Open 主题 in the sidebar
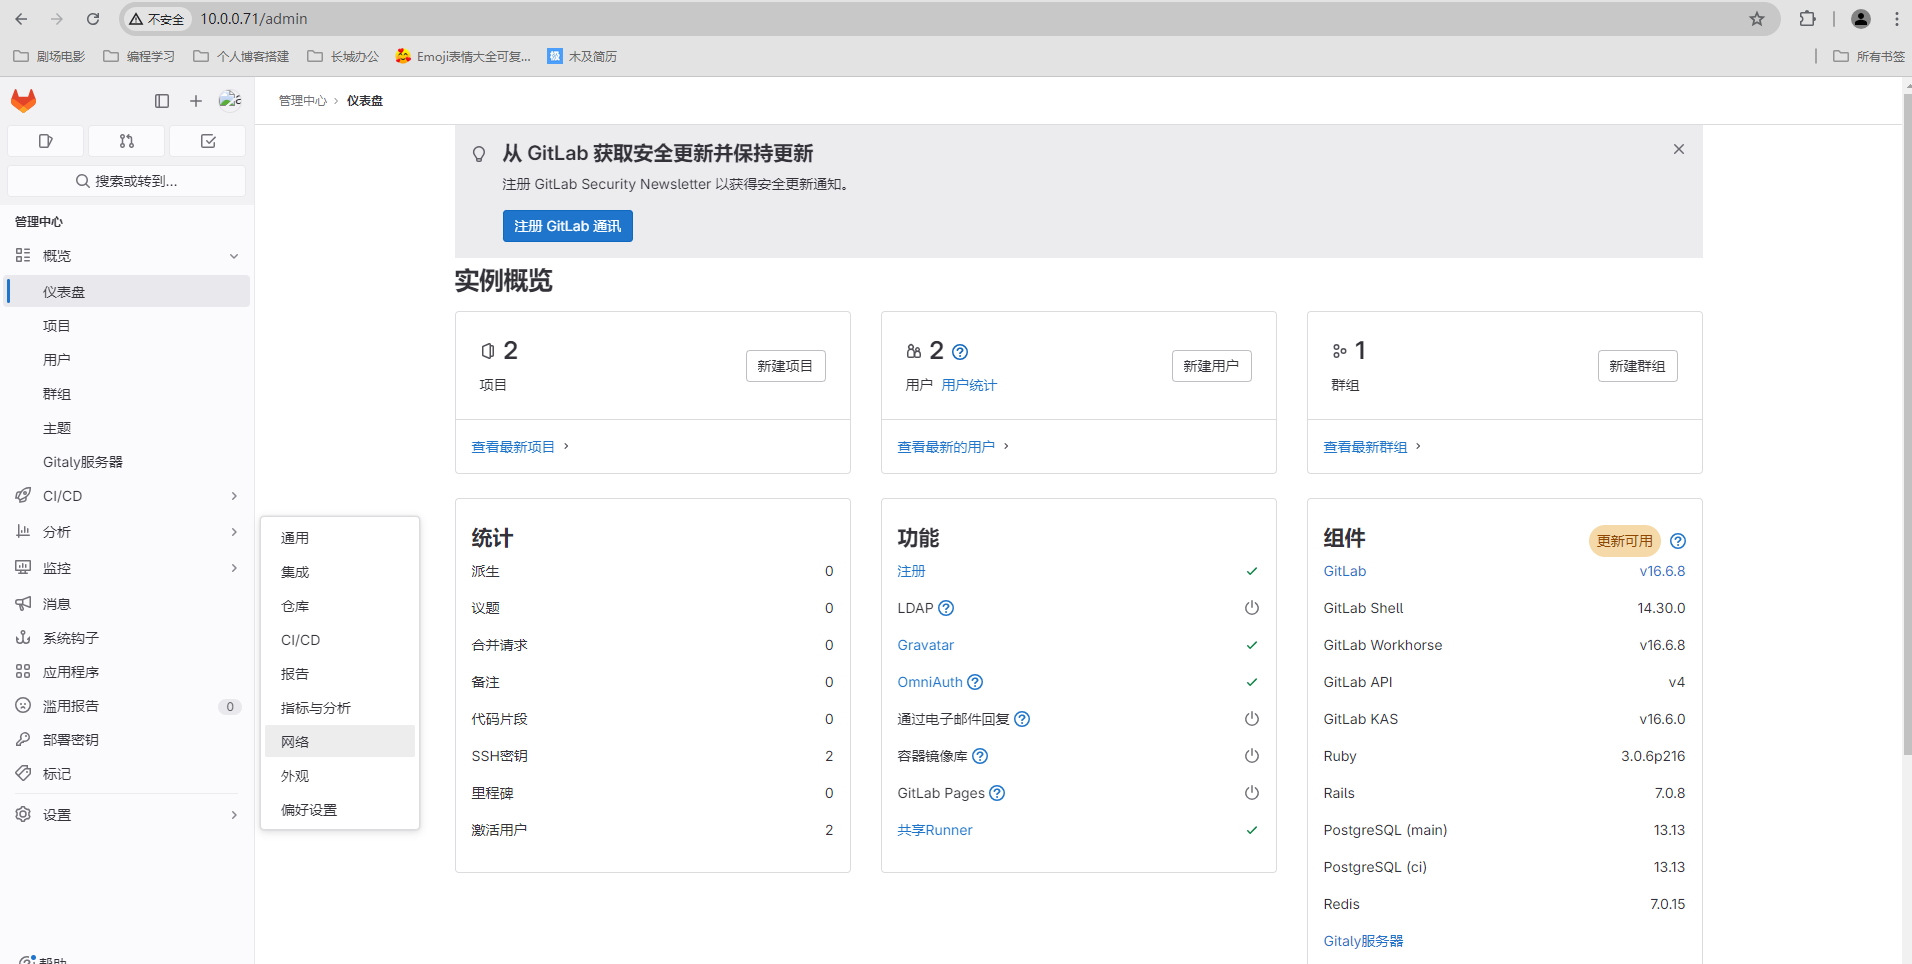 [127, 428]
